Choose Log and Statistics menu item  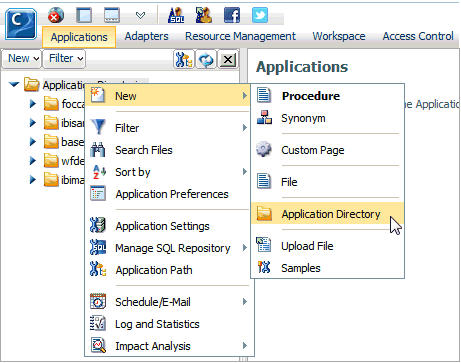pos(169,324)
